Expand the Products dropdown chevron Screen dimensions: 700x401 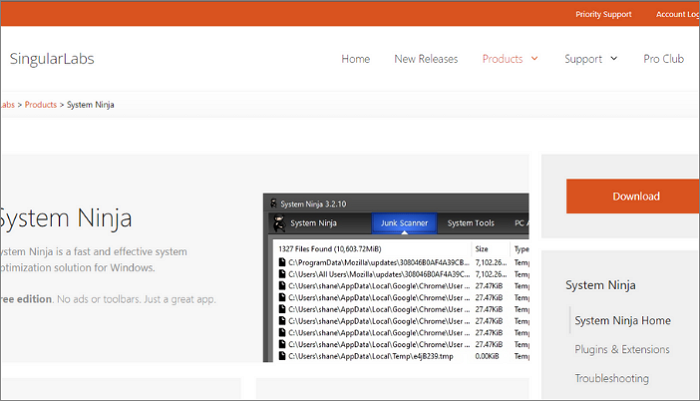[535, 59]
